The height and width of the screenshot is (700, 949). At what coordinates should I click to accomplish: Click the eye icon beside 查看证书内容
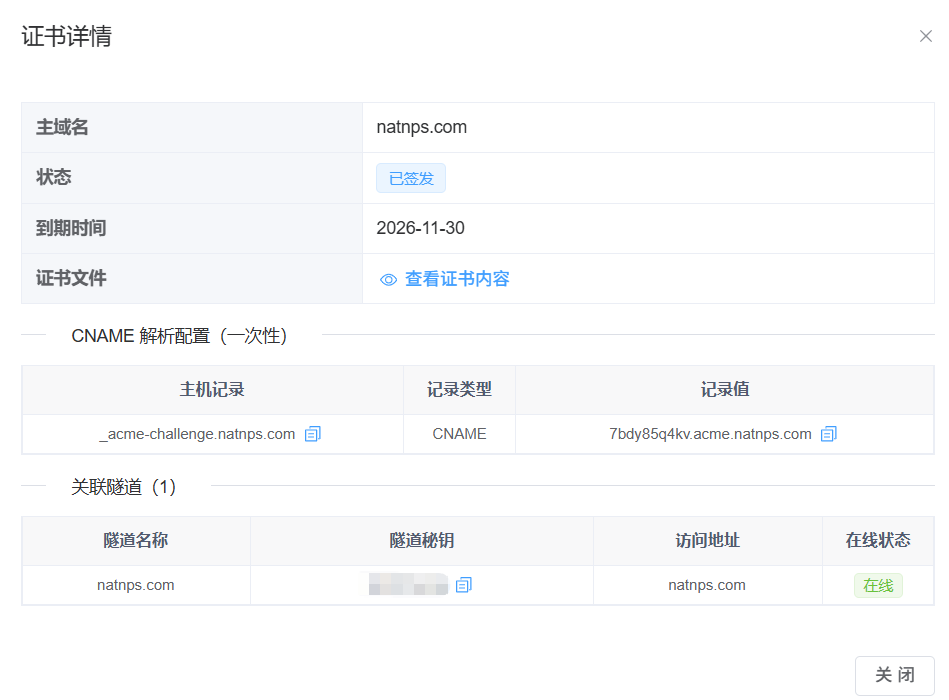tap(388, 280)
